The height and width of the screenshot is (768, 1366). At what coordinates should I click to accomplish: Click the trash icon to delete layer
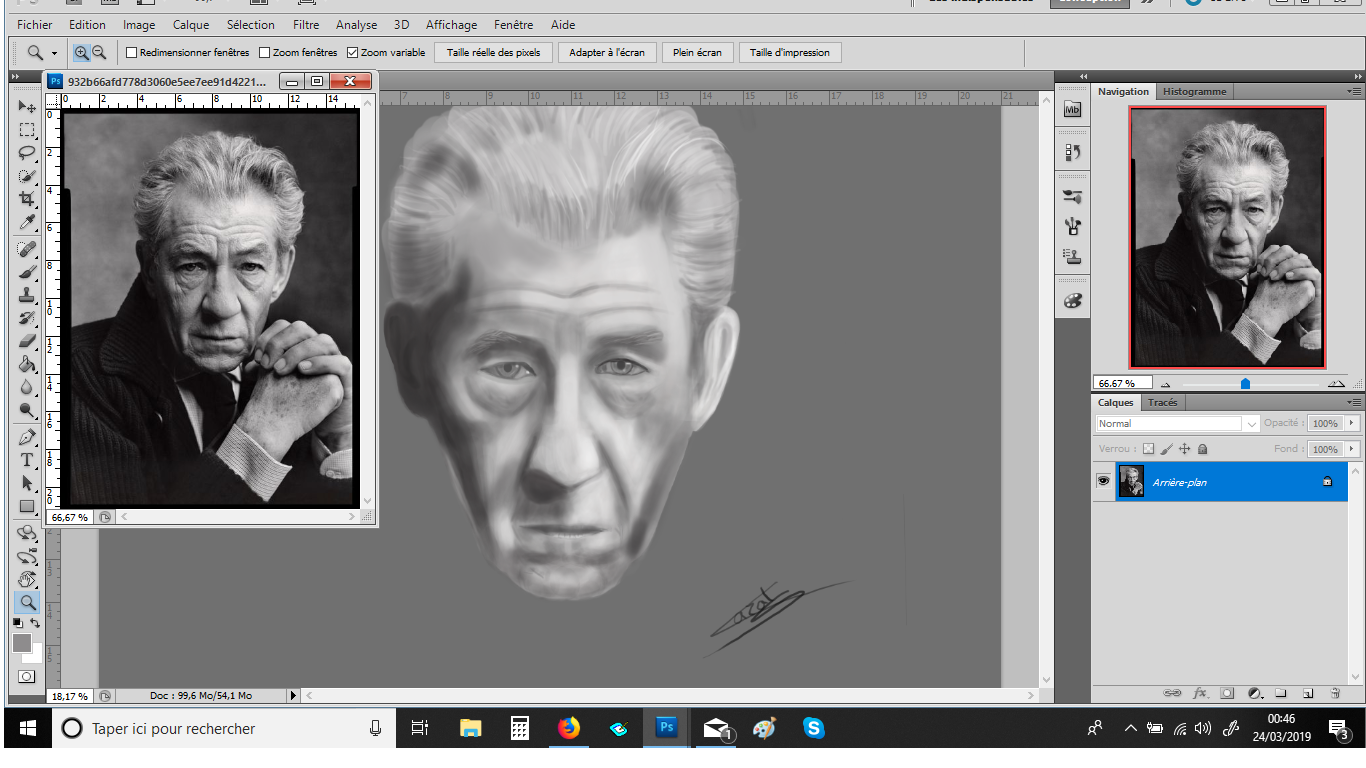coord(1334,693)
